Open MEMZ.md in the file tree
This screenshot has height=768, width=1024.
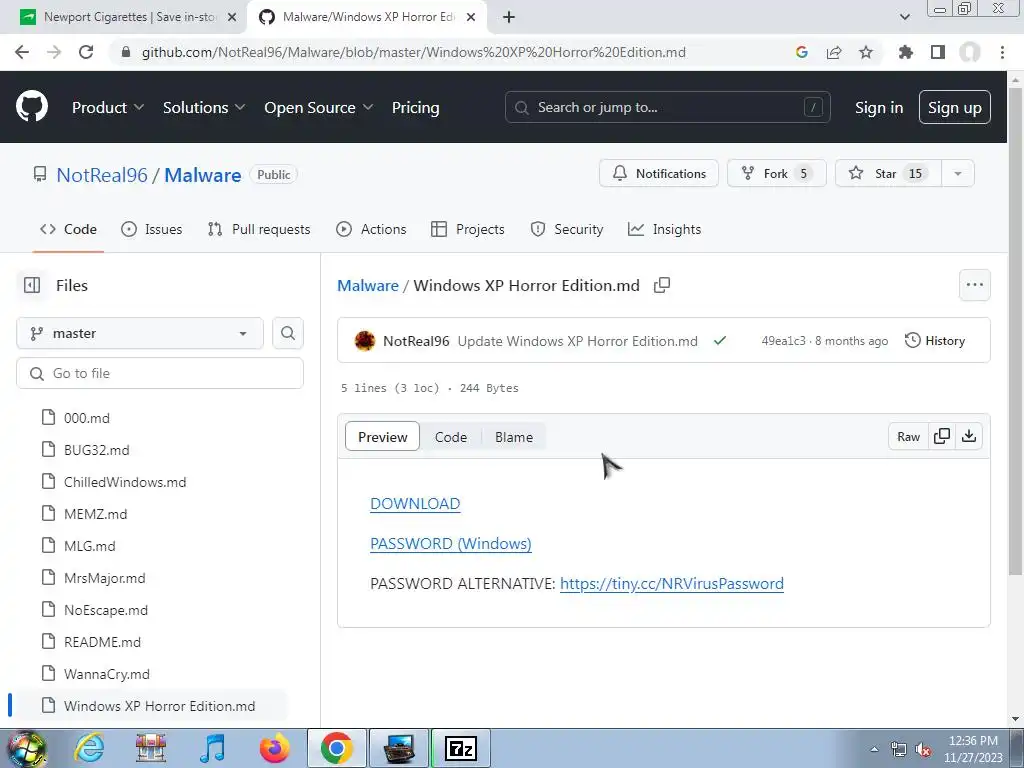pos(95,514)
